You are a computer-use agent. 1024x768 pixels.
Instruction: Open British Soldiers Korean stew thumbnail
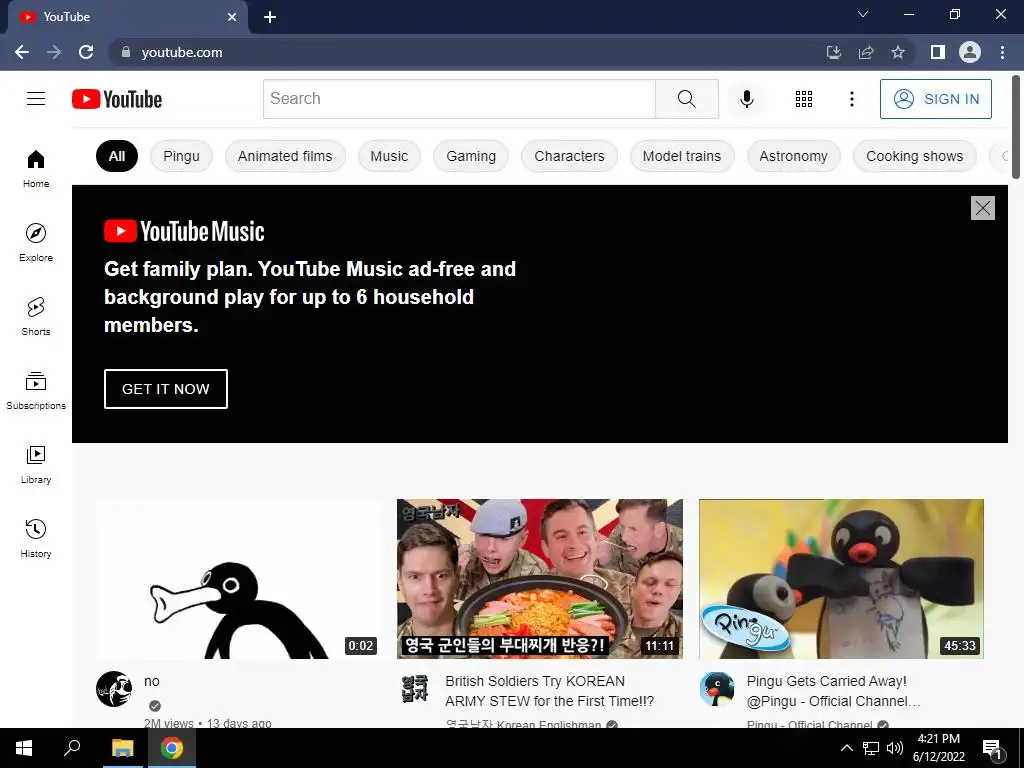click(540, 579)
